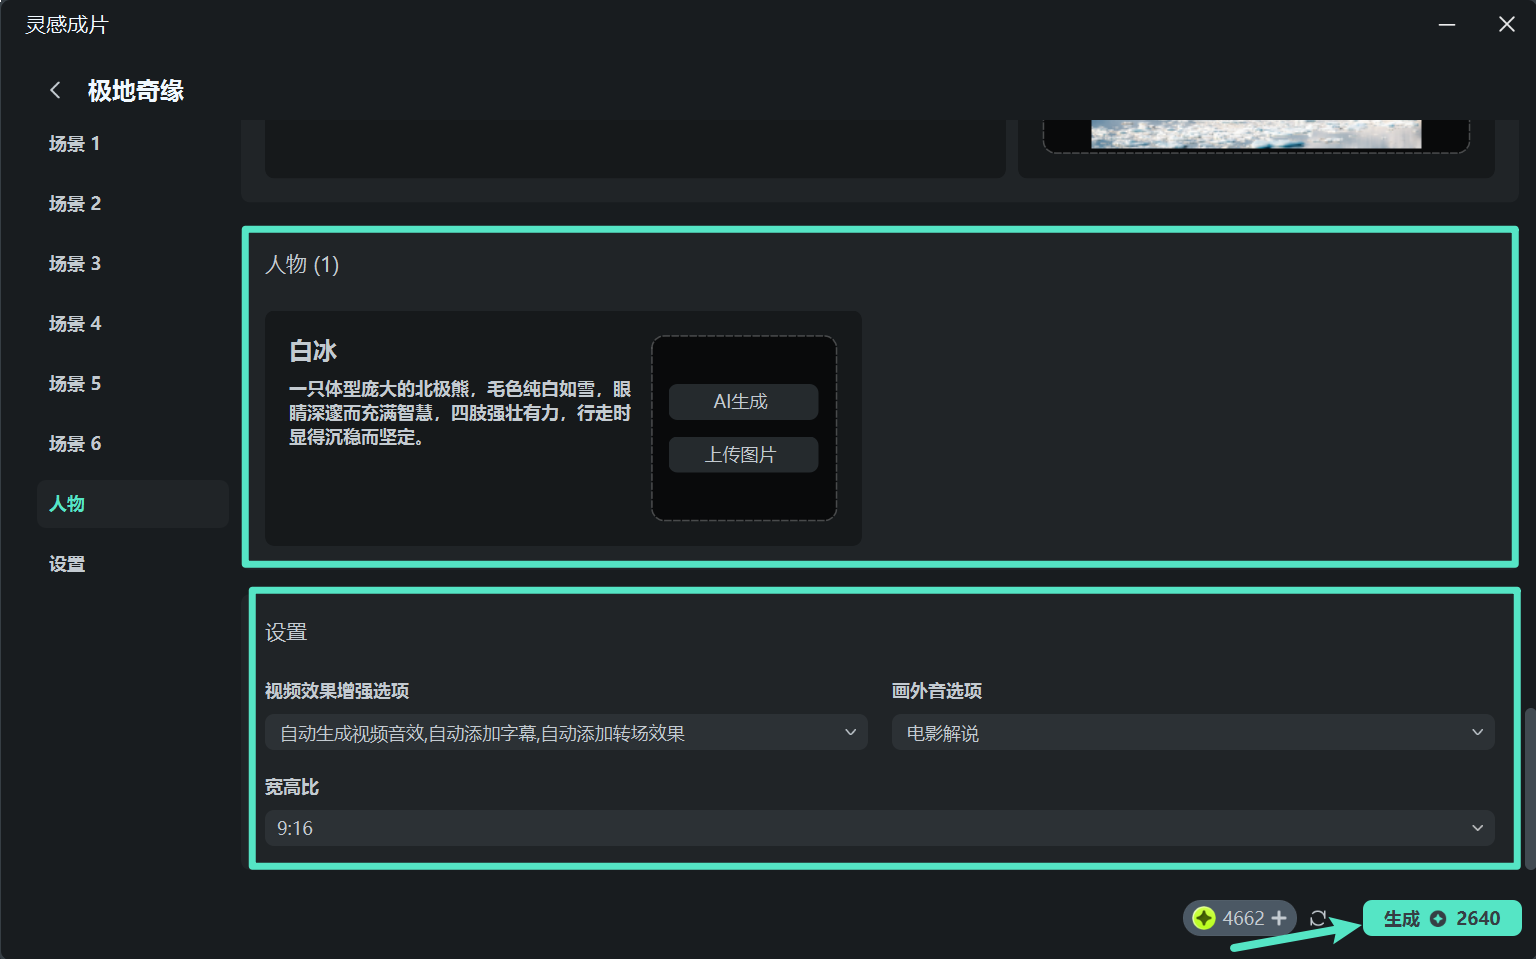Select 场景 1 in the sidebar
Screen dimensions: 1536x959
(x=74, y=143)
